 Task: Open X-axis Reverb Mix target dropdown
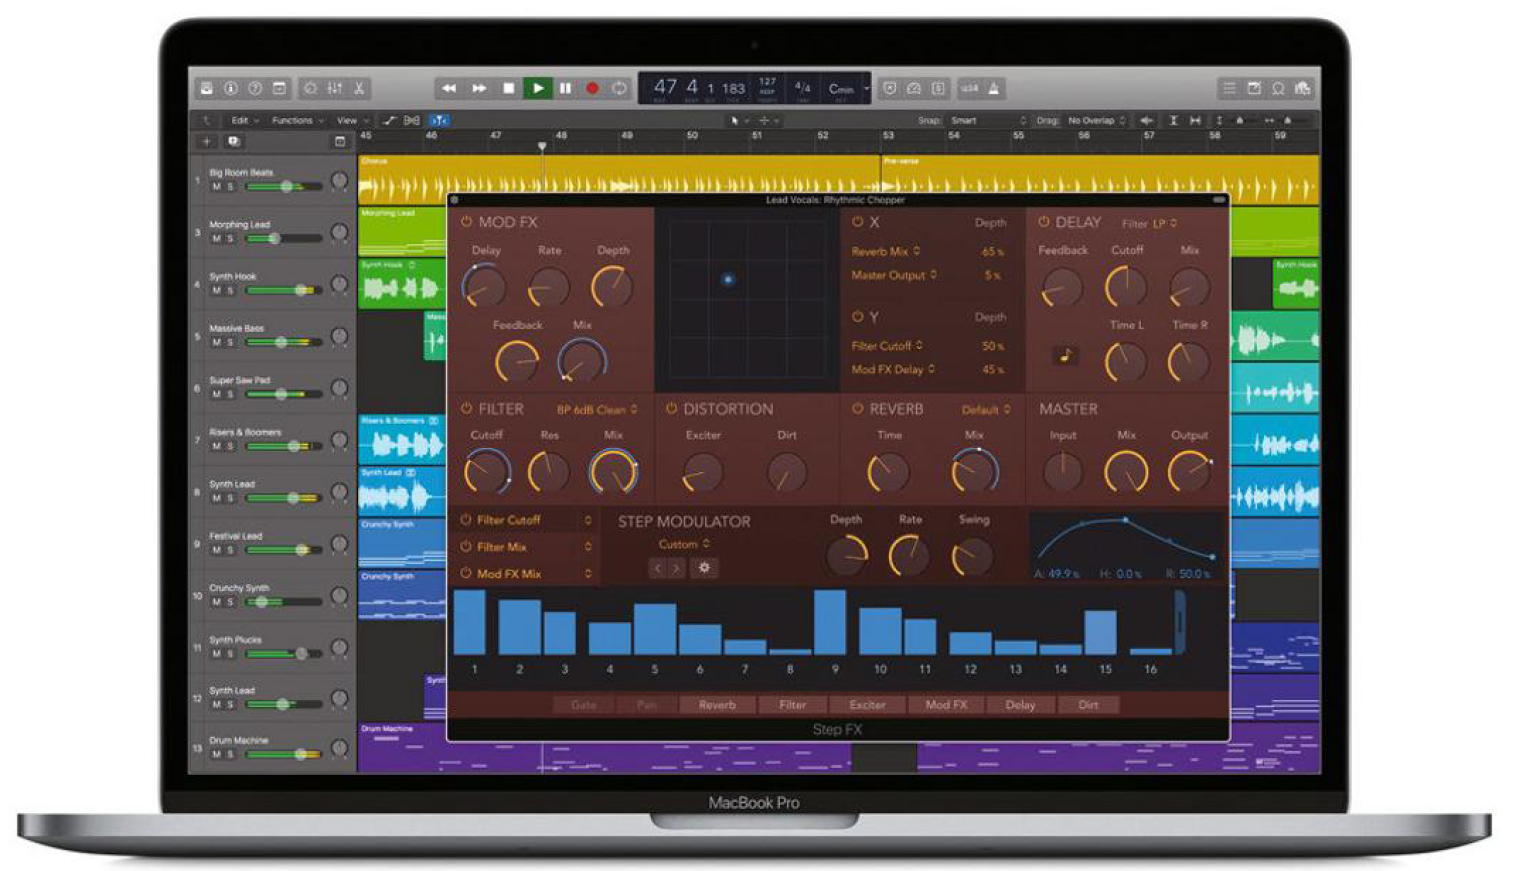885,251
